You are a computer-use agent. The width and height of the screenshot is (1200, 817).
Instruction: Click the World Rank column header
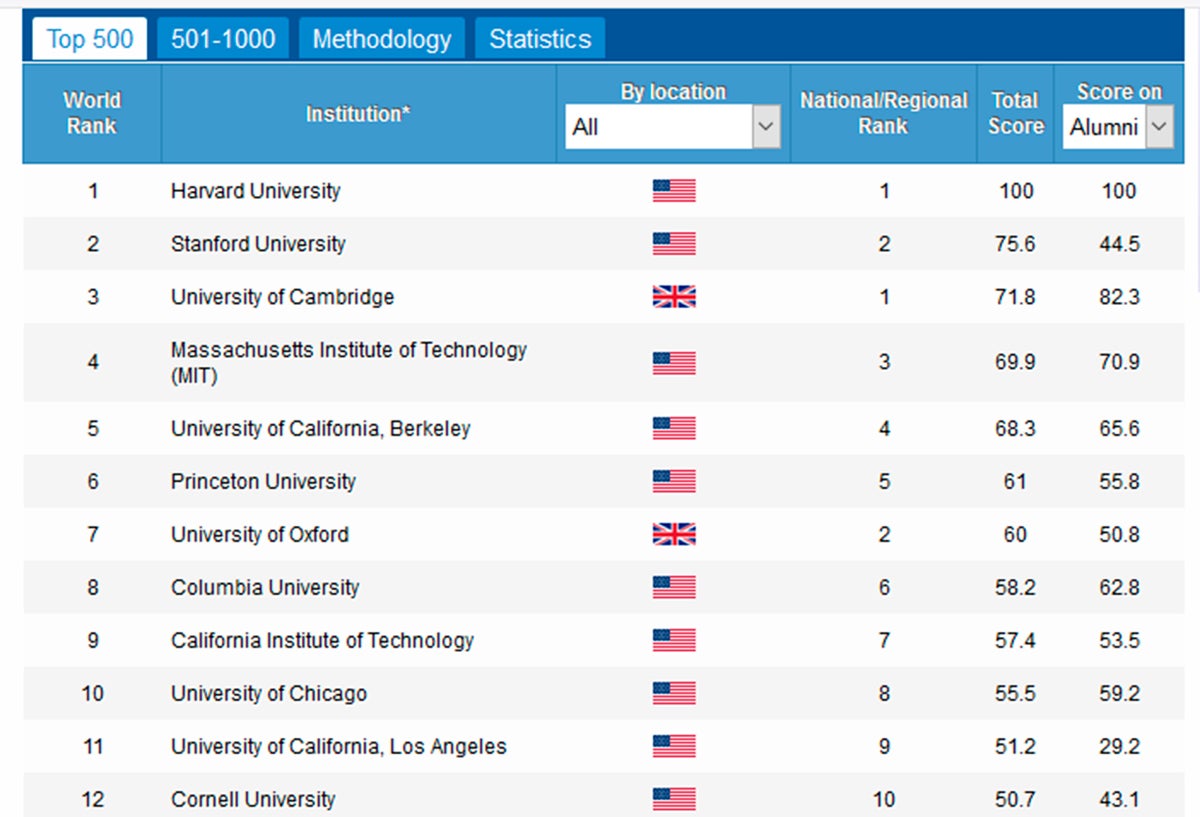point(92,113)
